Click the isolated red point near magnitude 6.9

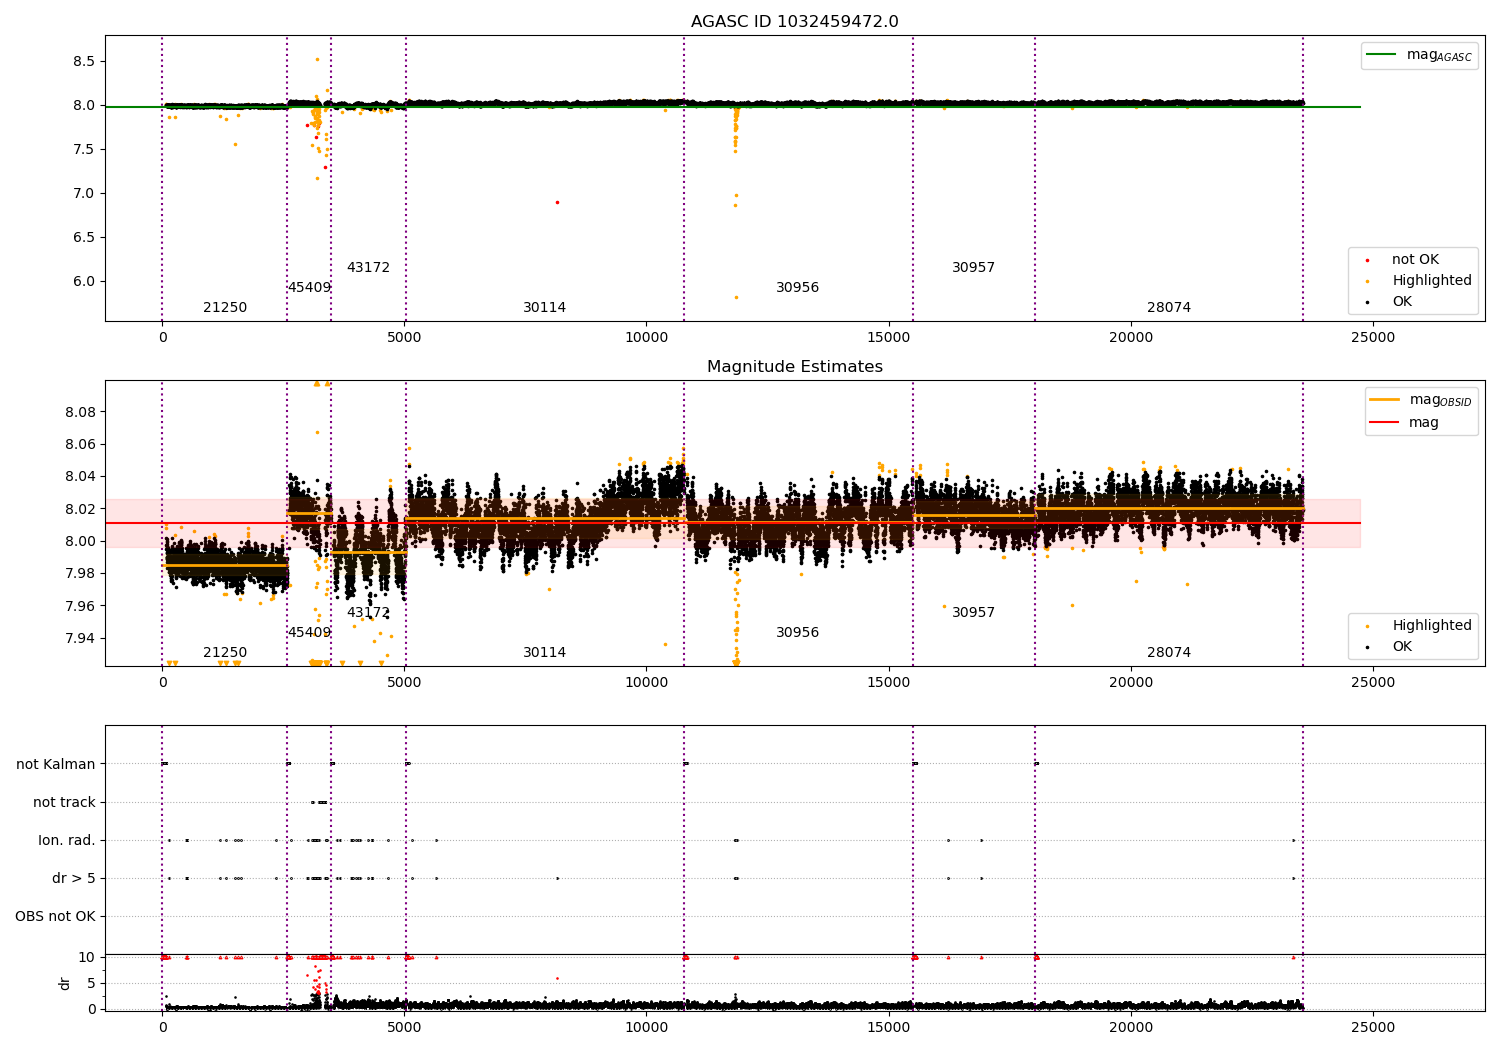(x=557, y=202)
